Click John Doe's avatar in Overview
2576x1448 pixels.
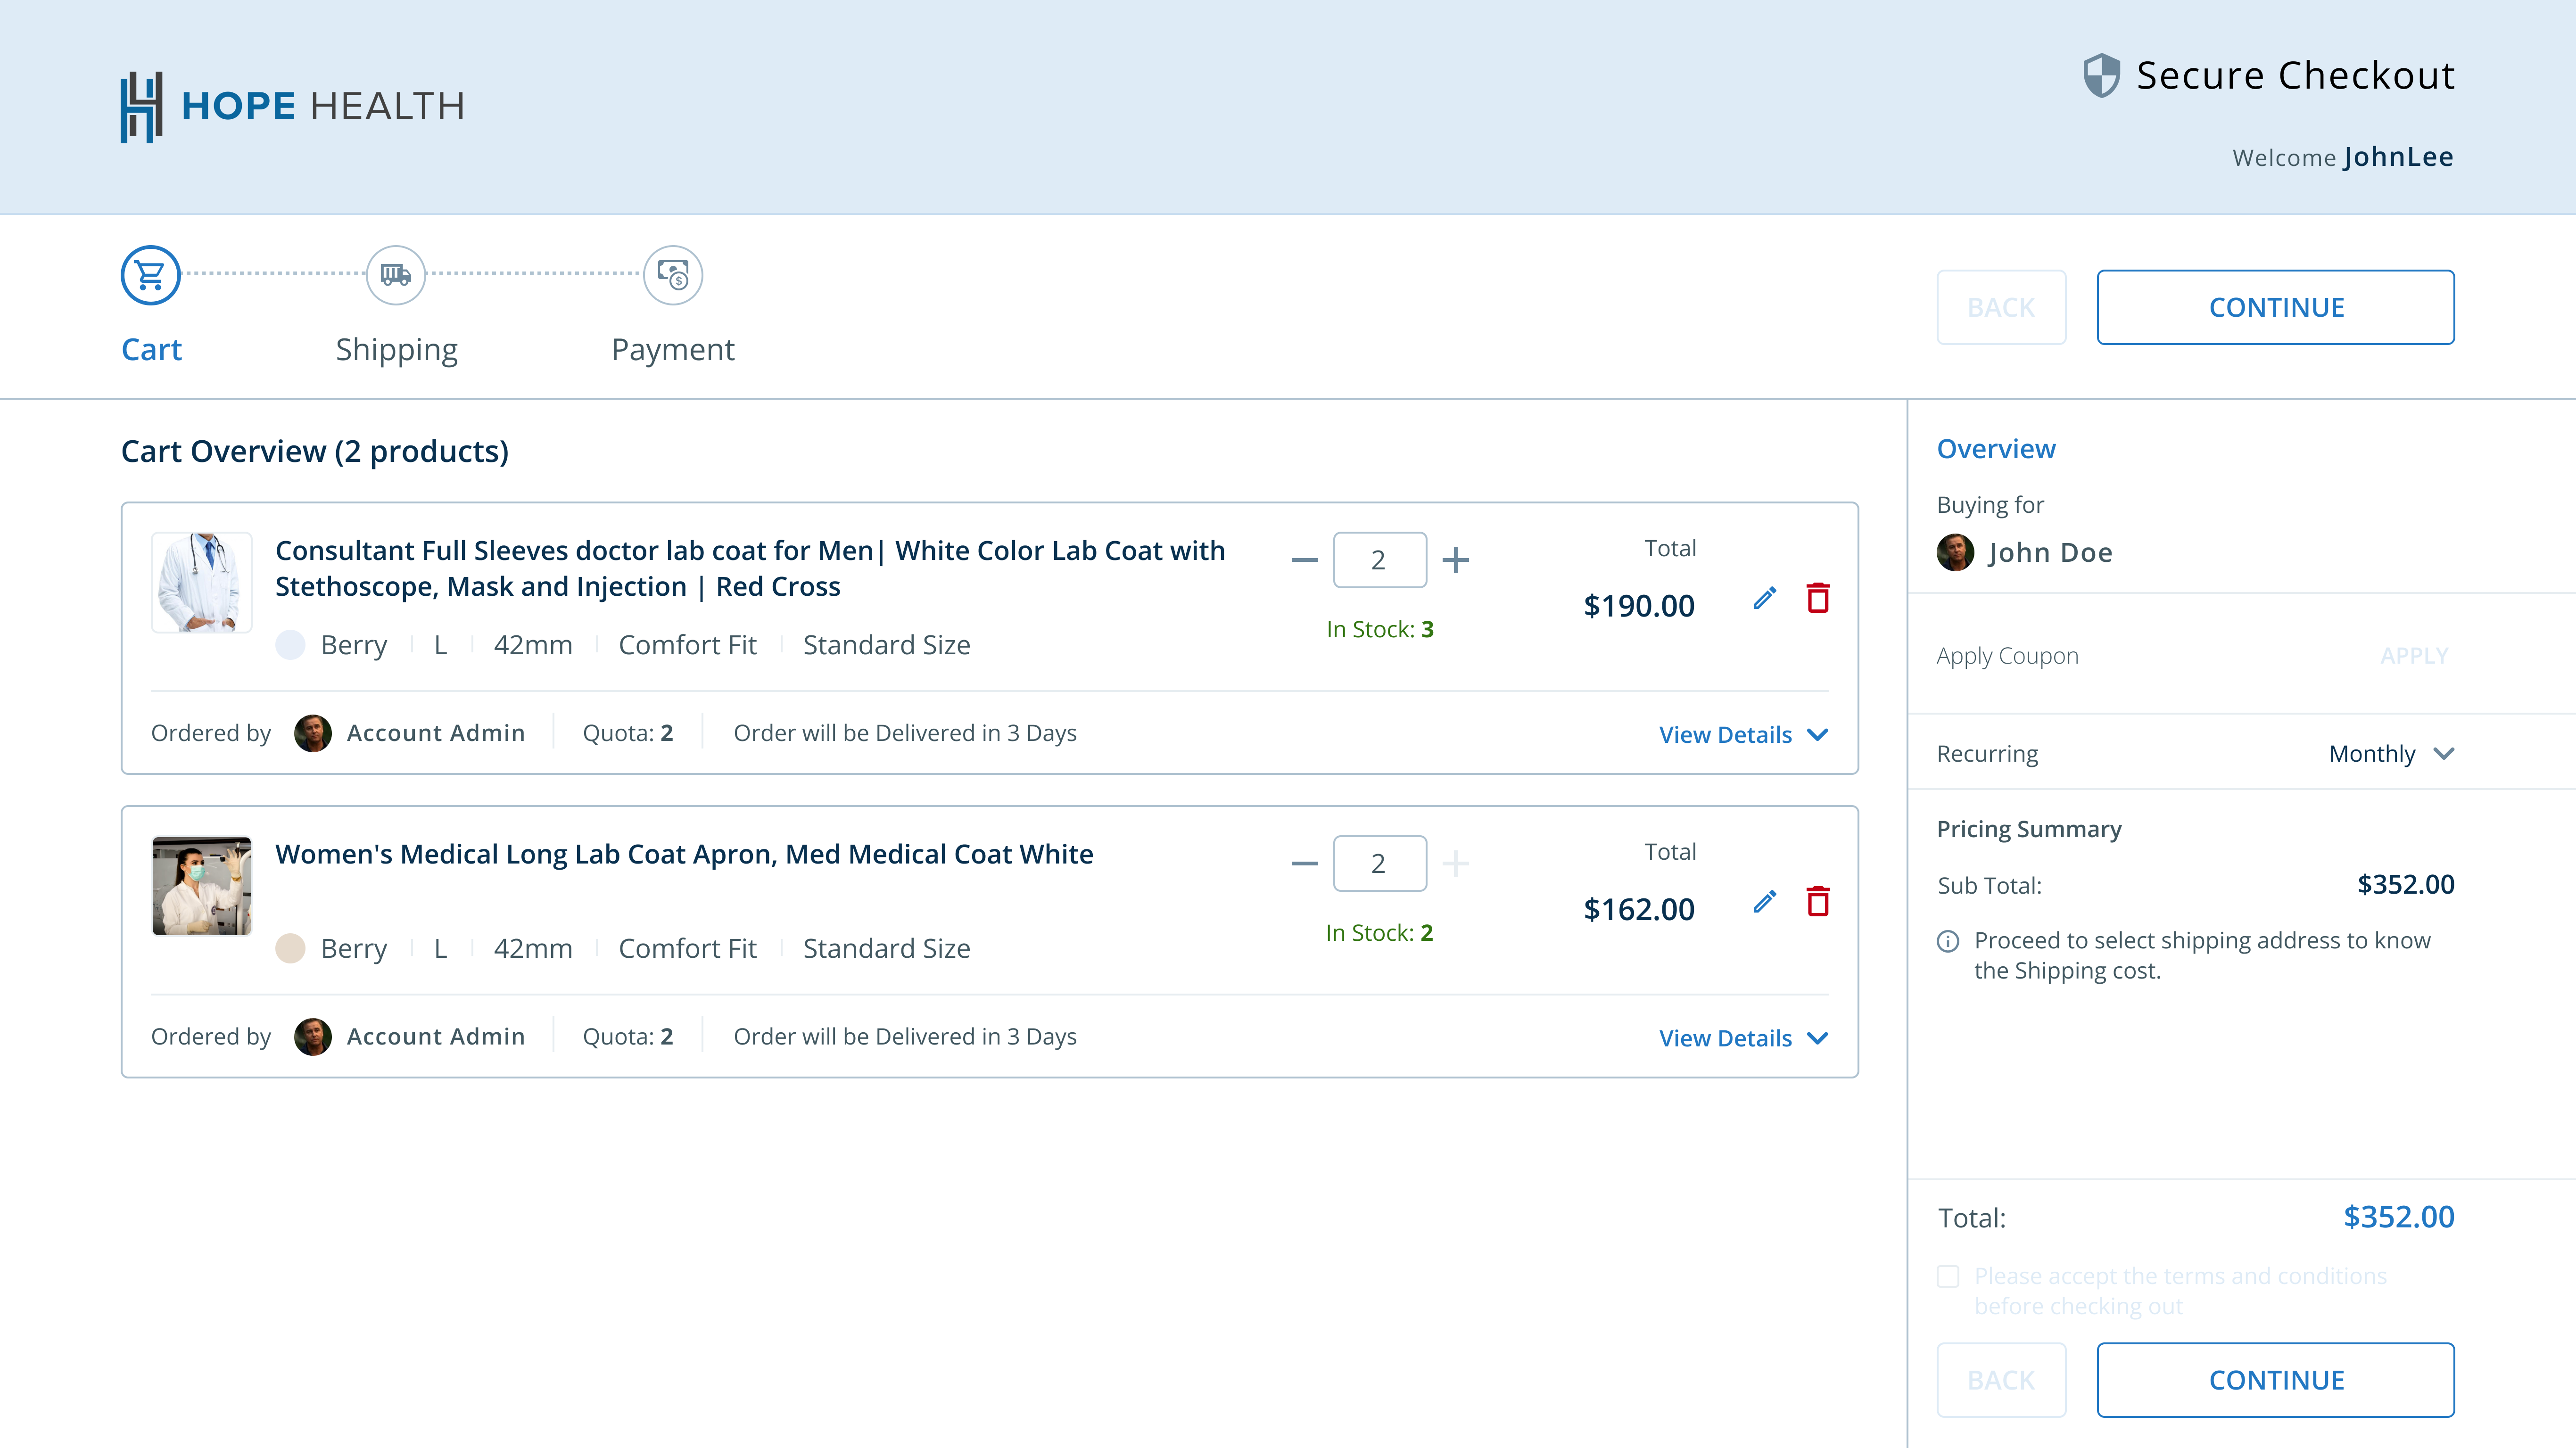click(1956, 552)
